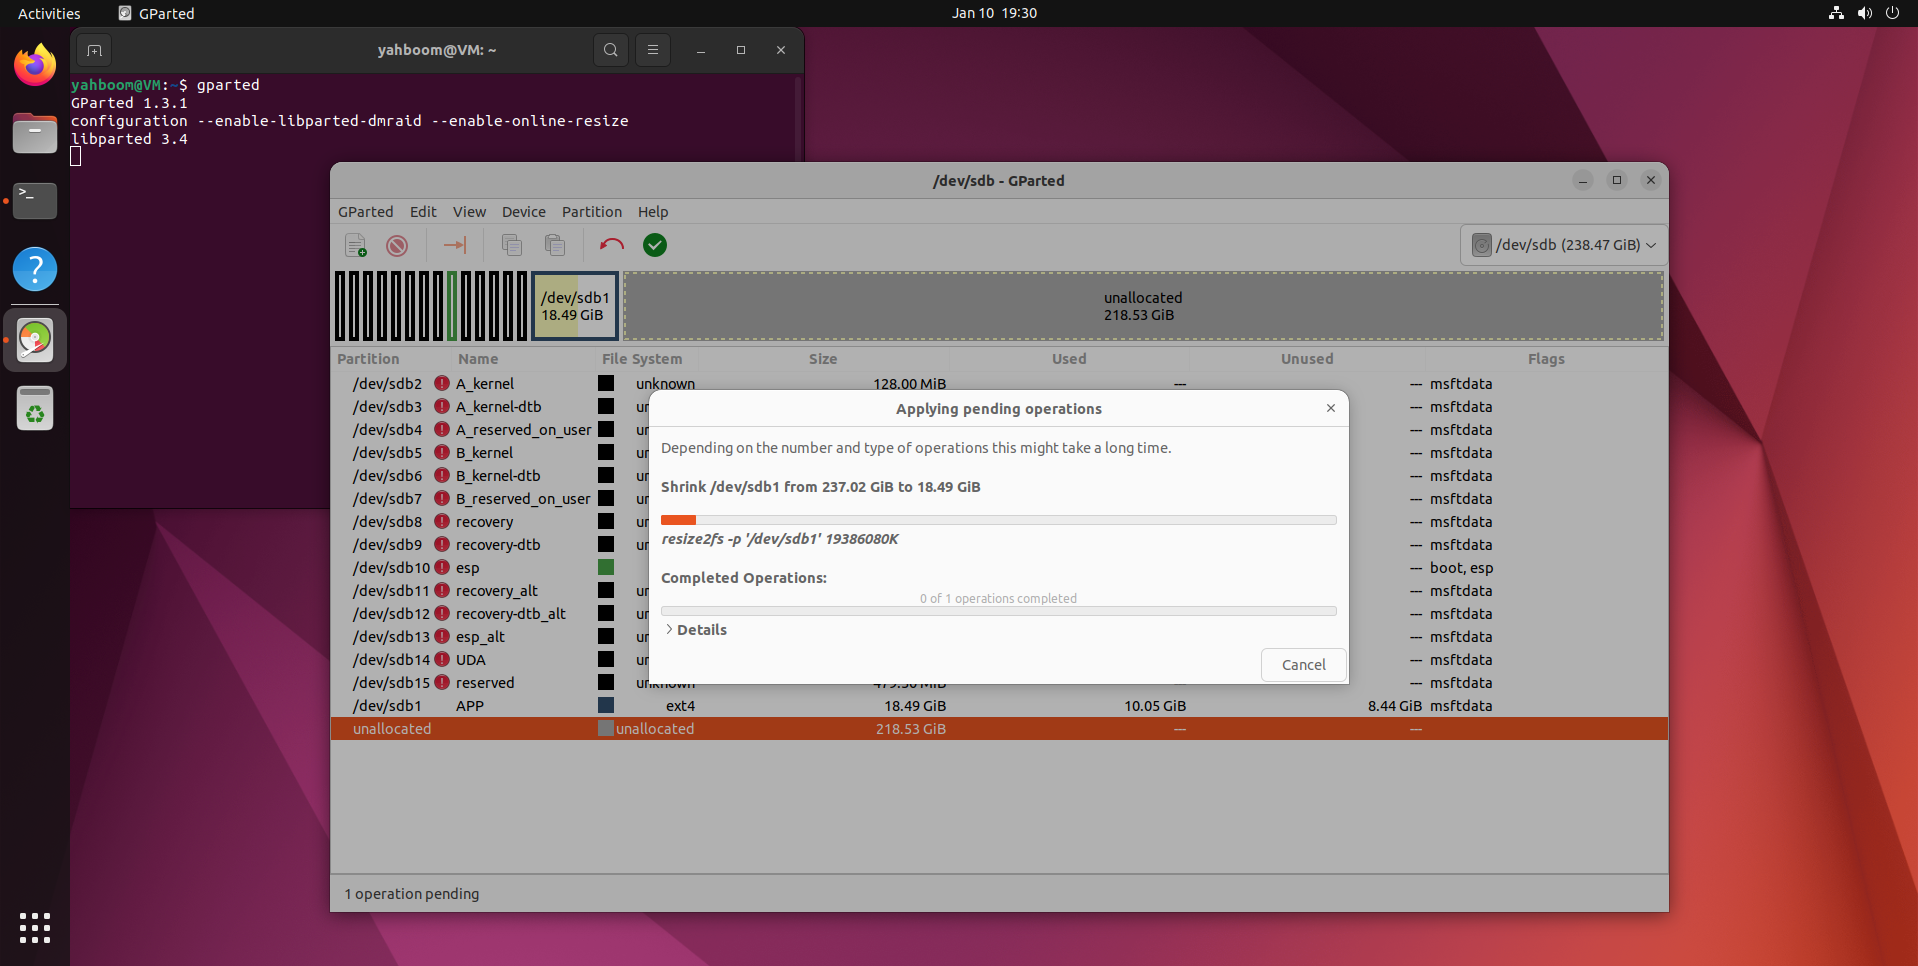Open the Partition menu
The image size is (1918, 966).
point(591,212)
